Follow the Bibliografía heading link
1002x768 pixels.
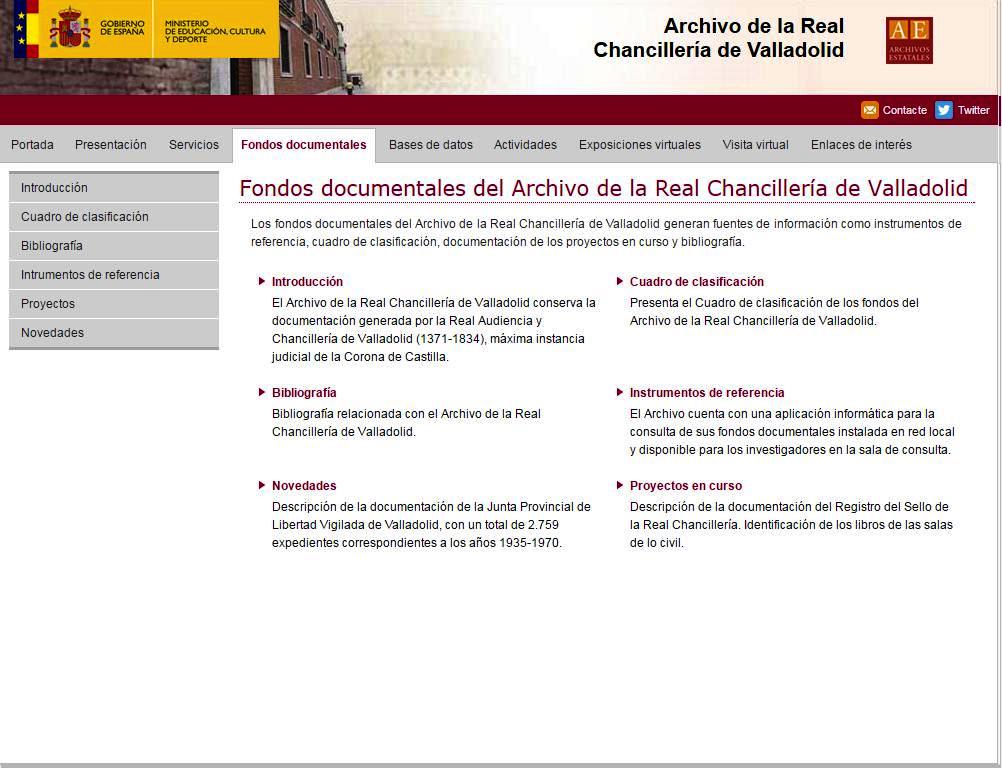point(304,393)
